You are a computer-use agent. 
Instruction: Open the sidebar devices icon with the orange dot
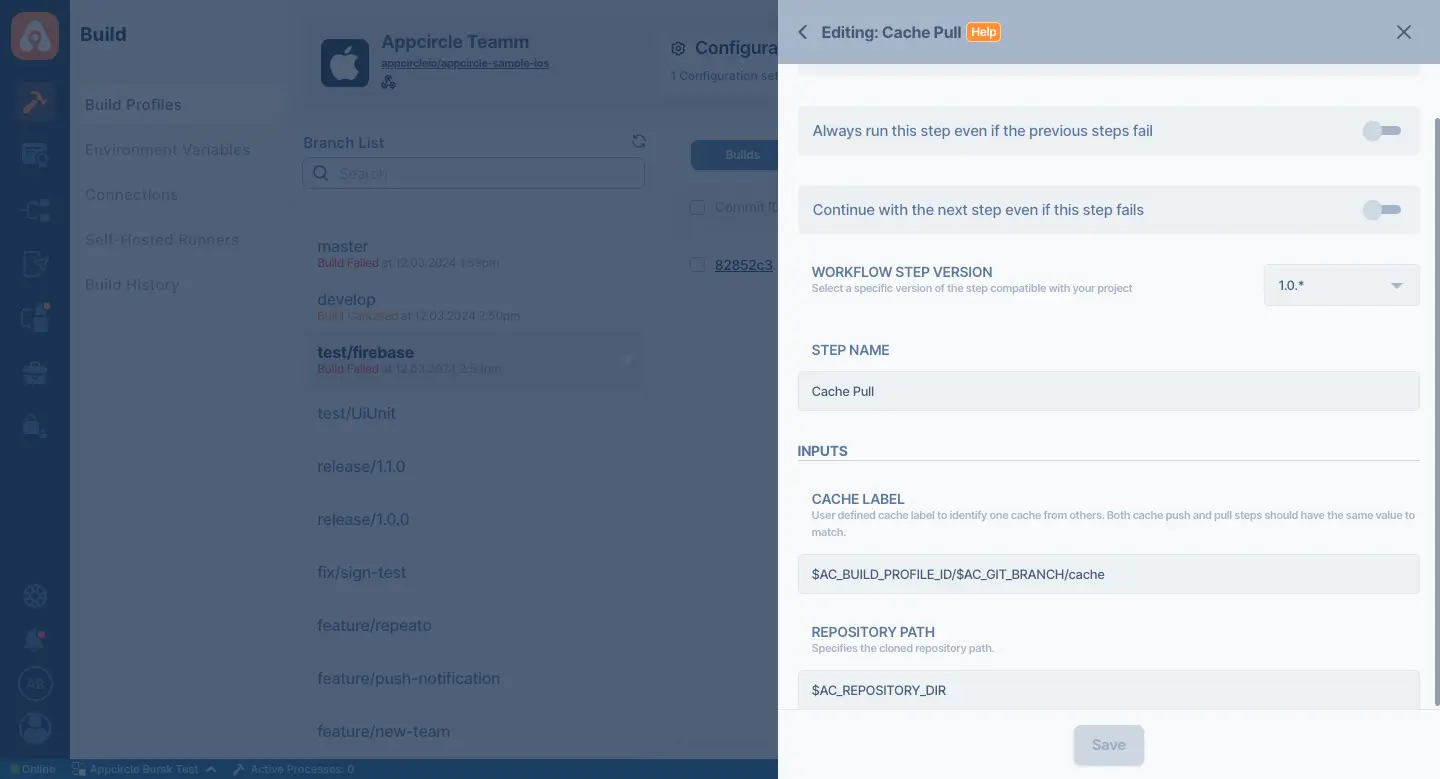pos(35,318)
